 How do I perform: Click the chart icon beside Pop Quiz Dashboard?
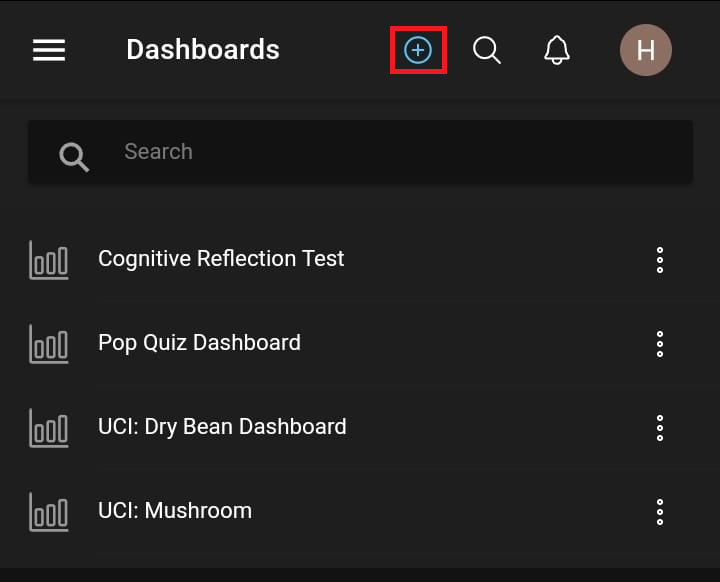(49, 344)
